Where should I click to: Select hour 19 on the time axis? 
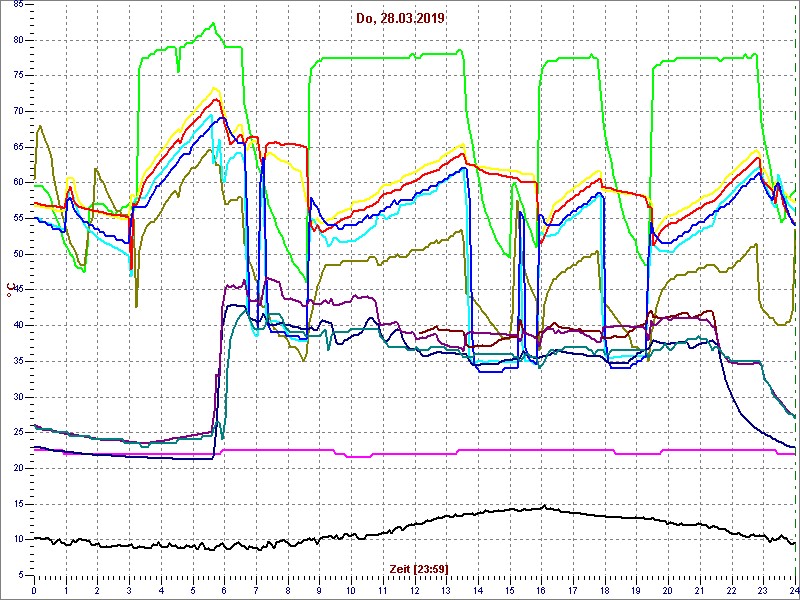tap(635, 589)
